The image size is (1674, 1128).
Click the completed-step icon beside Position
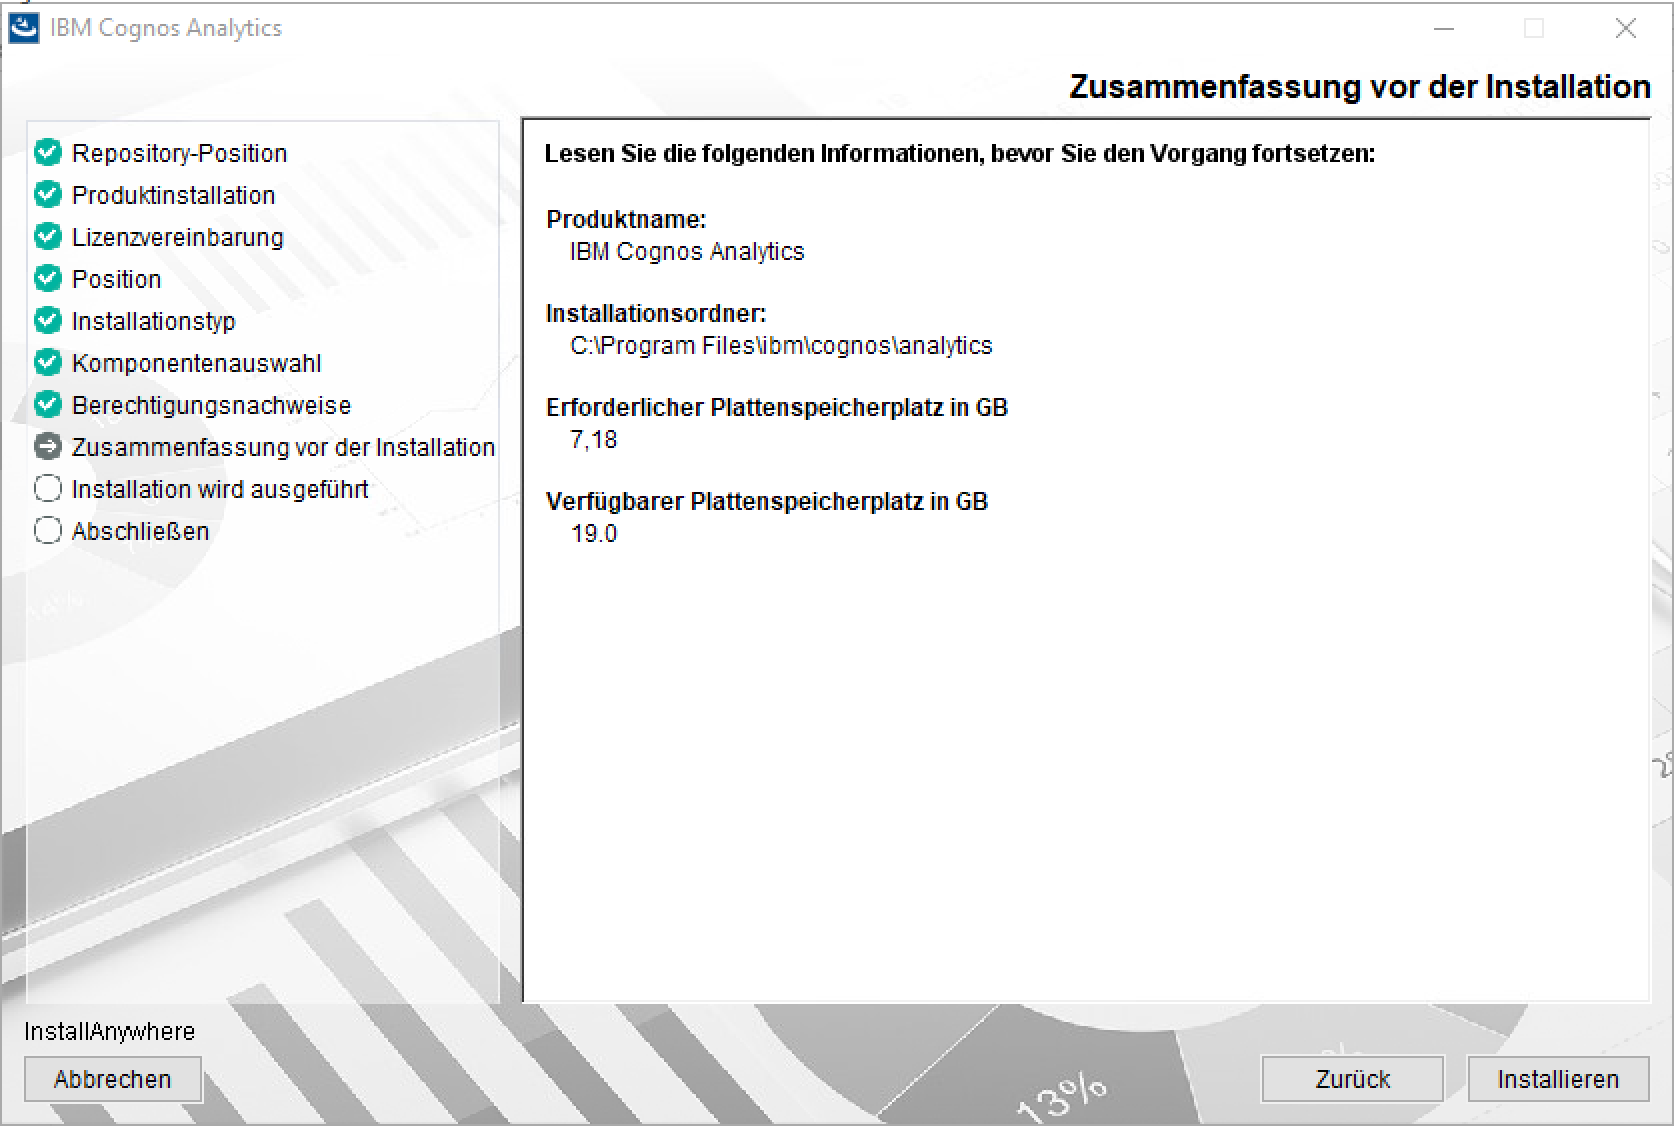pyautogui.click(x=47, y=279)
